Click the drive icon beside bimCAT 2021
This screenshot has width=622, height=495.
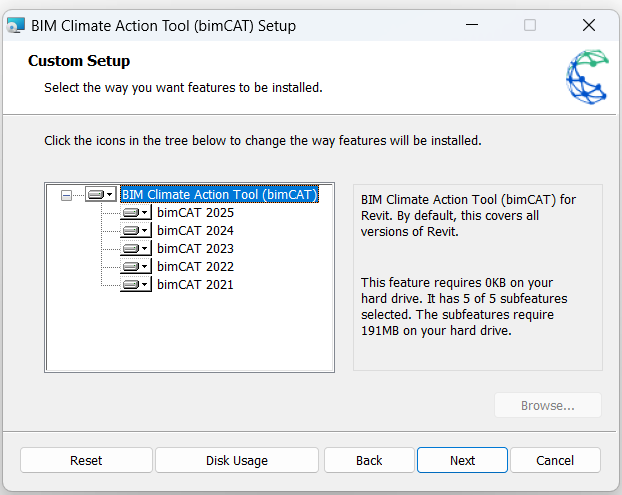pyautogui.click(x=131, y=285)
